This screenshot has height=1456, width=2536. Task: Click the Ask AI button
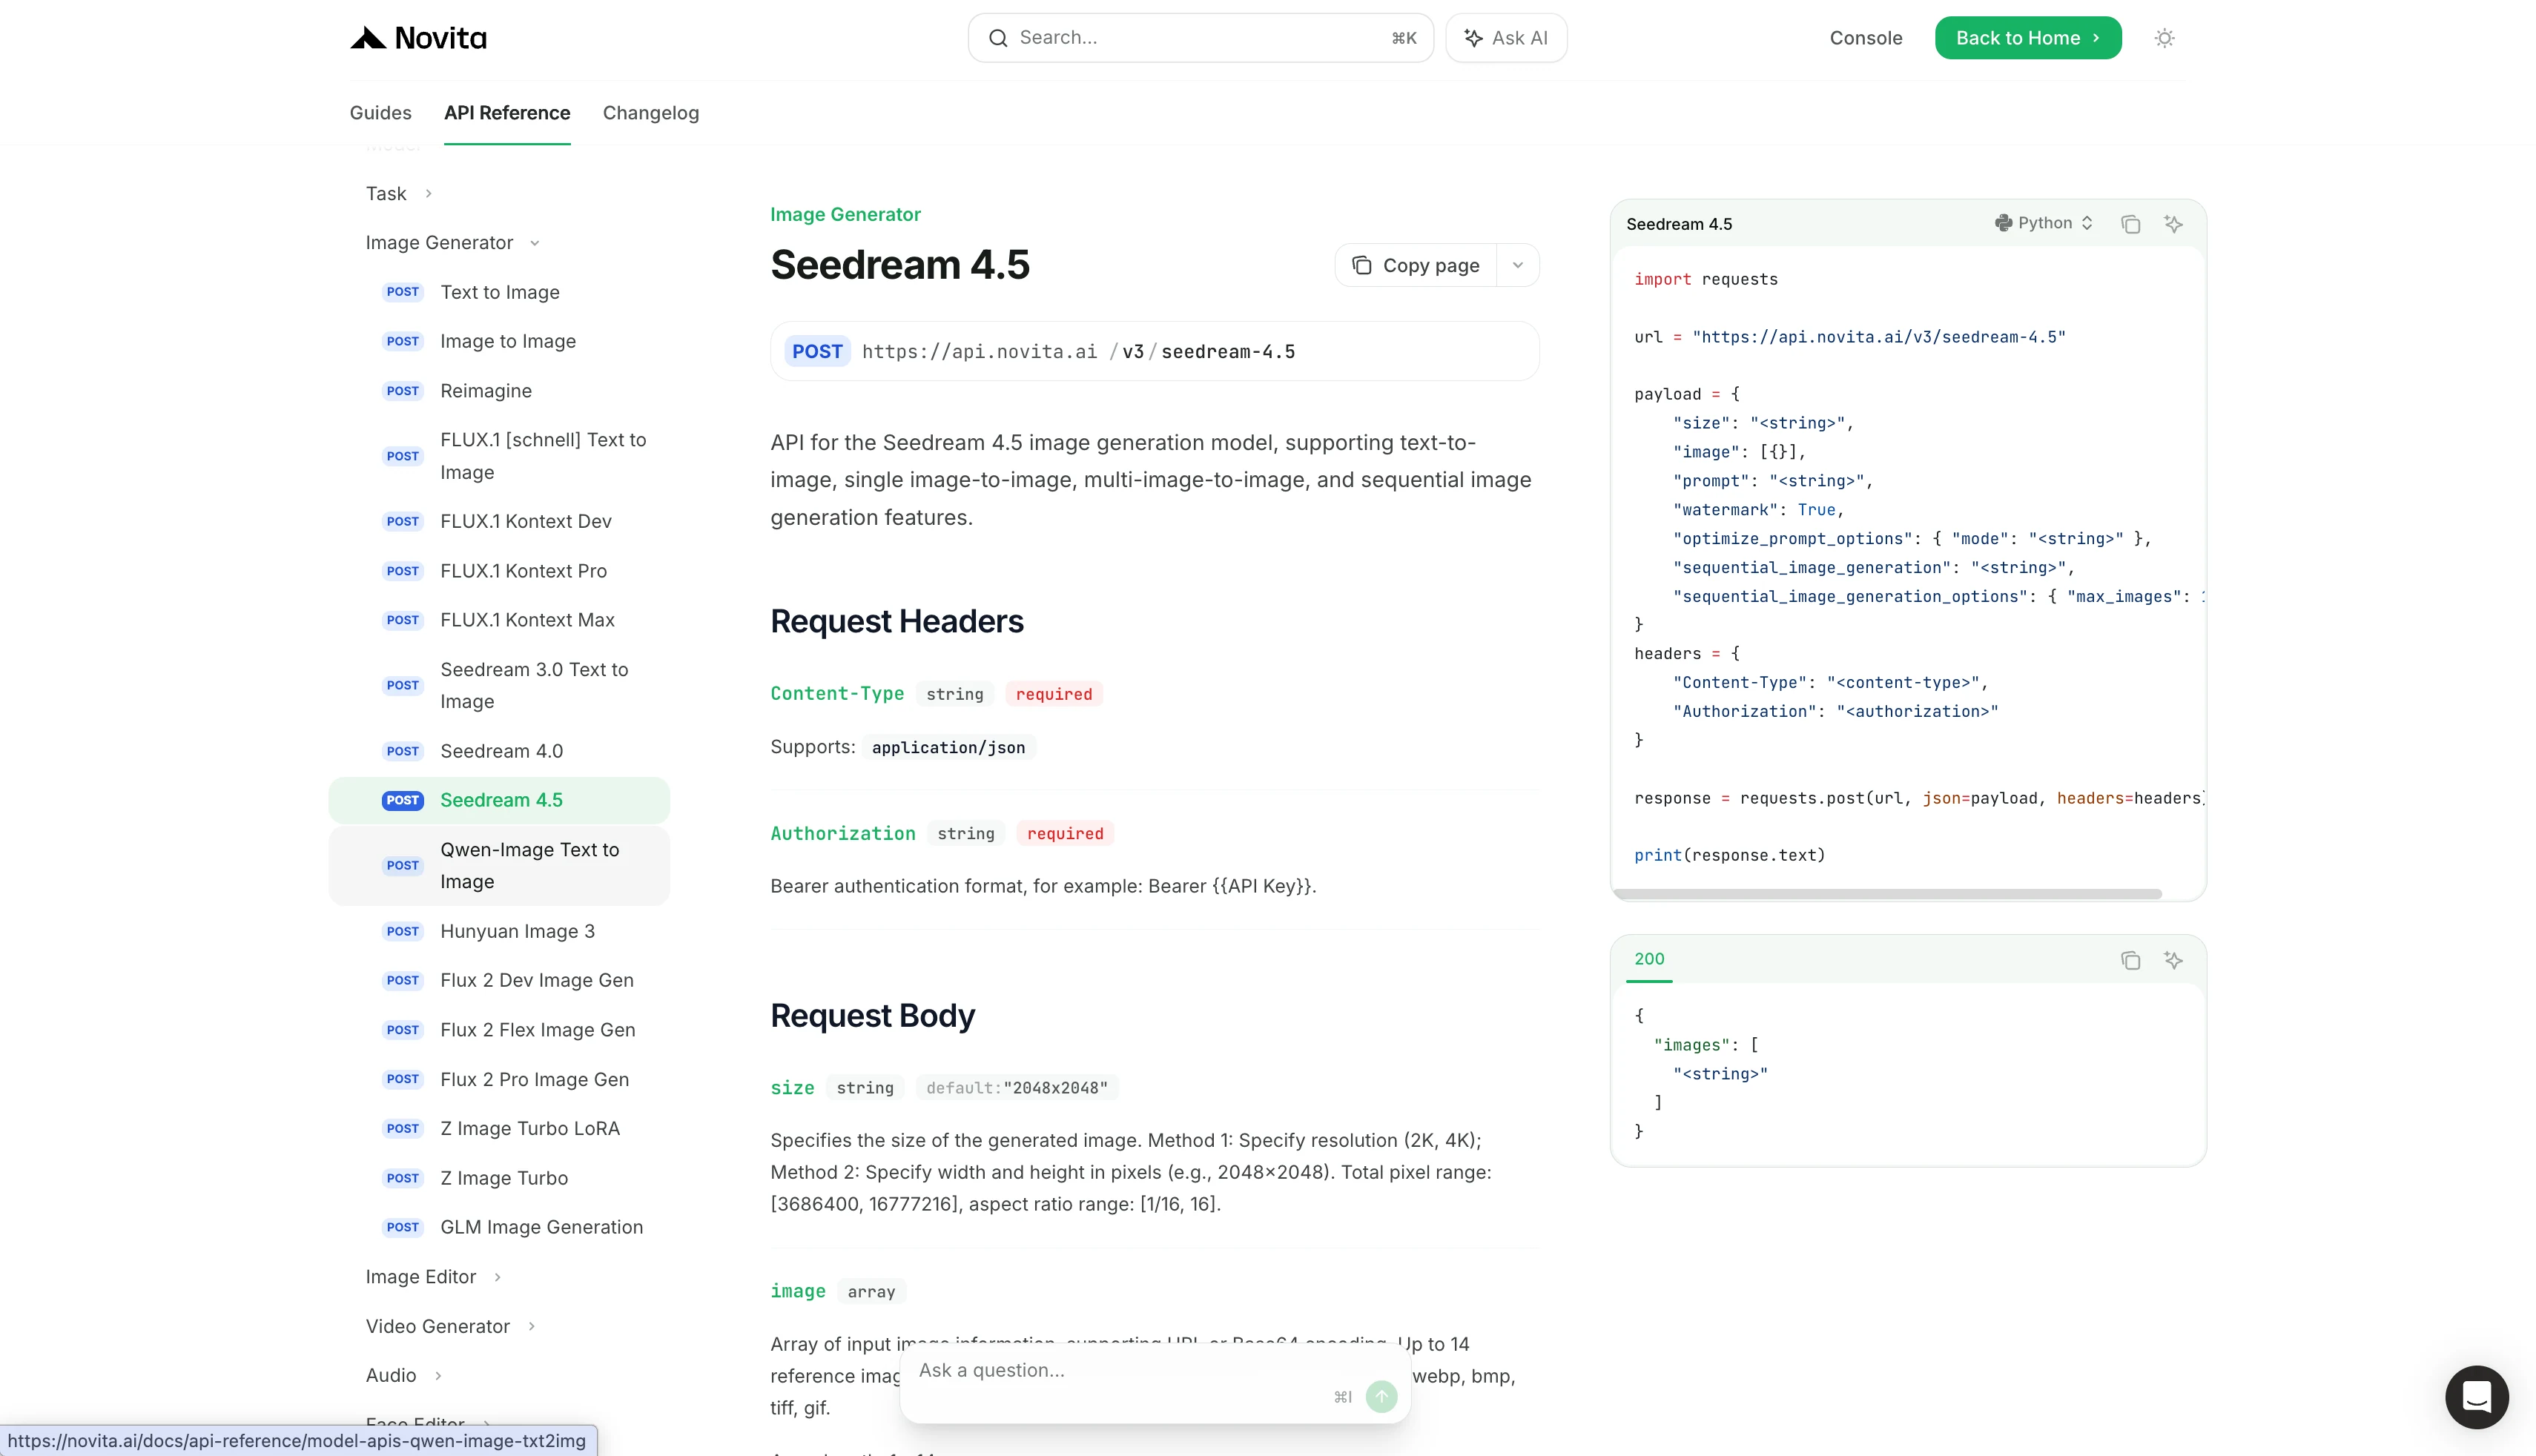1506,38
